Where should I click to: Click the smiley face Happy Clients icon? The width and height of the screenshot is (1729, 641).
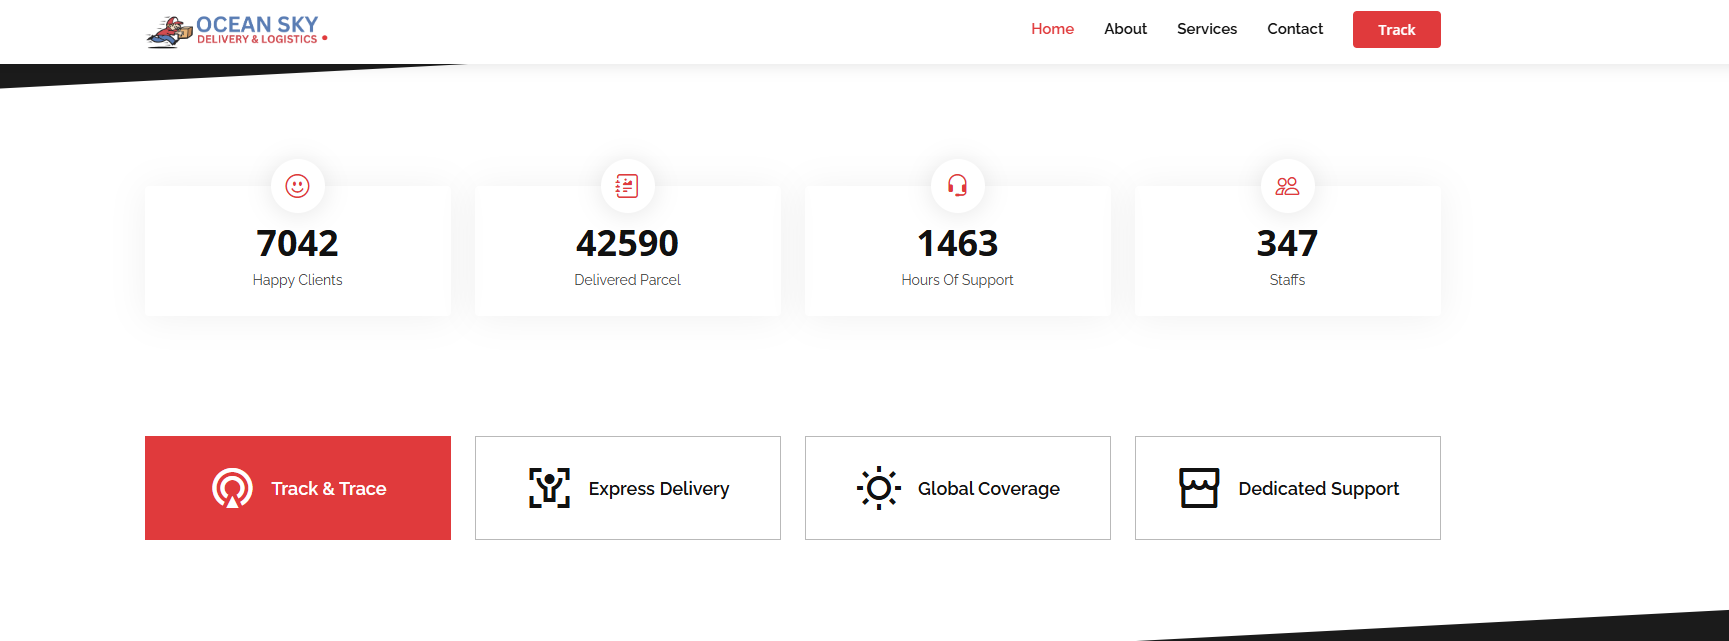click(x=297, y=186)
